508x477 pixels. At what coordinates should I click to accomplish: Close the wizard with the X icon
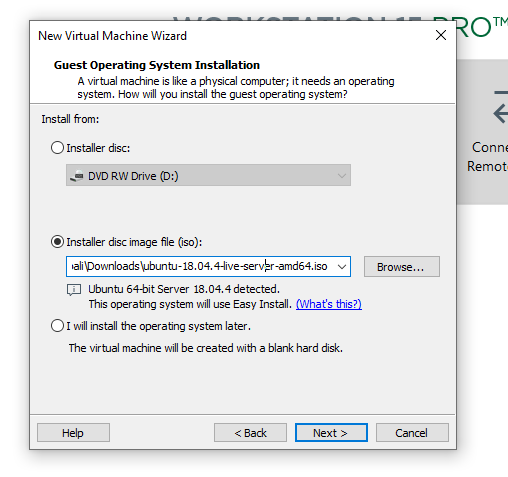[x=441, y=35]
